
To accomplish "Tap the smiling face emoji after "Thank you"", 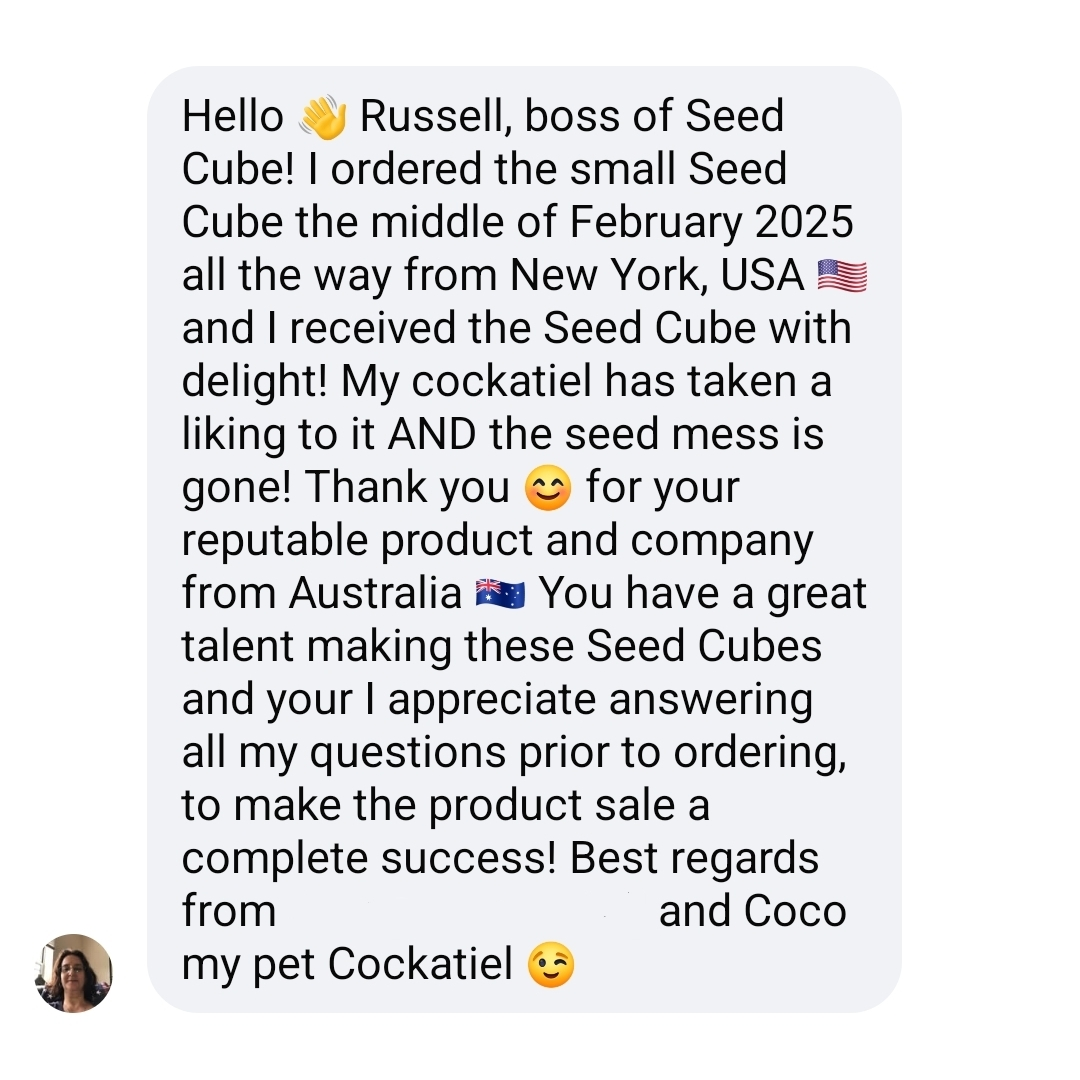I will point(548,489).
